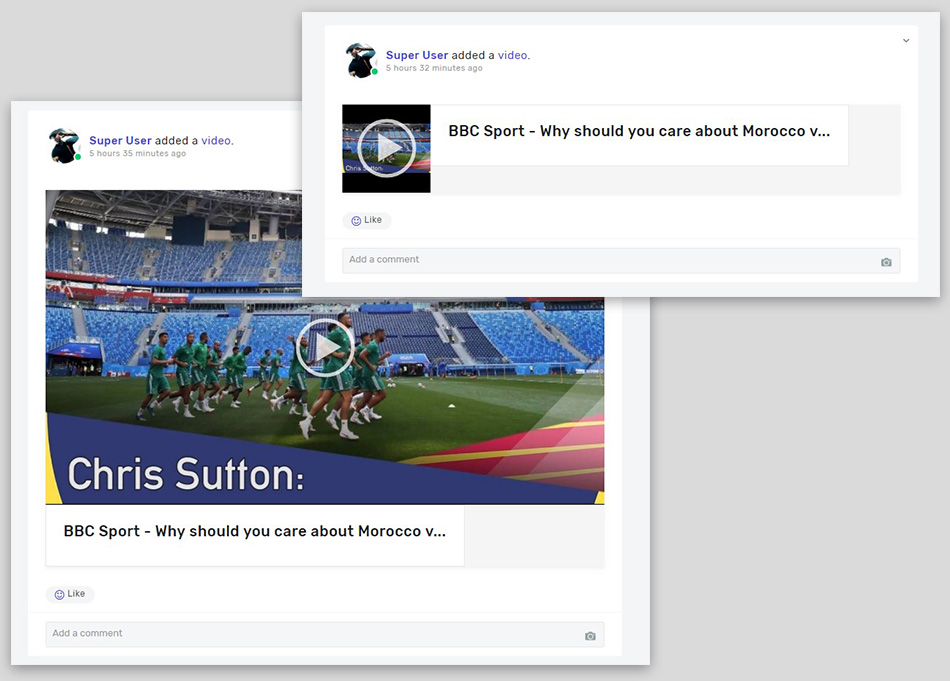Open the post options chevron in the small video post
Image resolution: width=950 pixels, height=681 pixels.
point(906,41)
